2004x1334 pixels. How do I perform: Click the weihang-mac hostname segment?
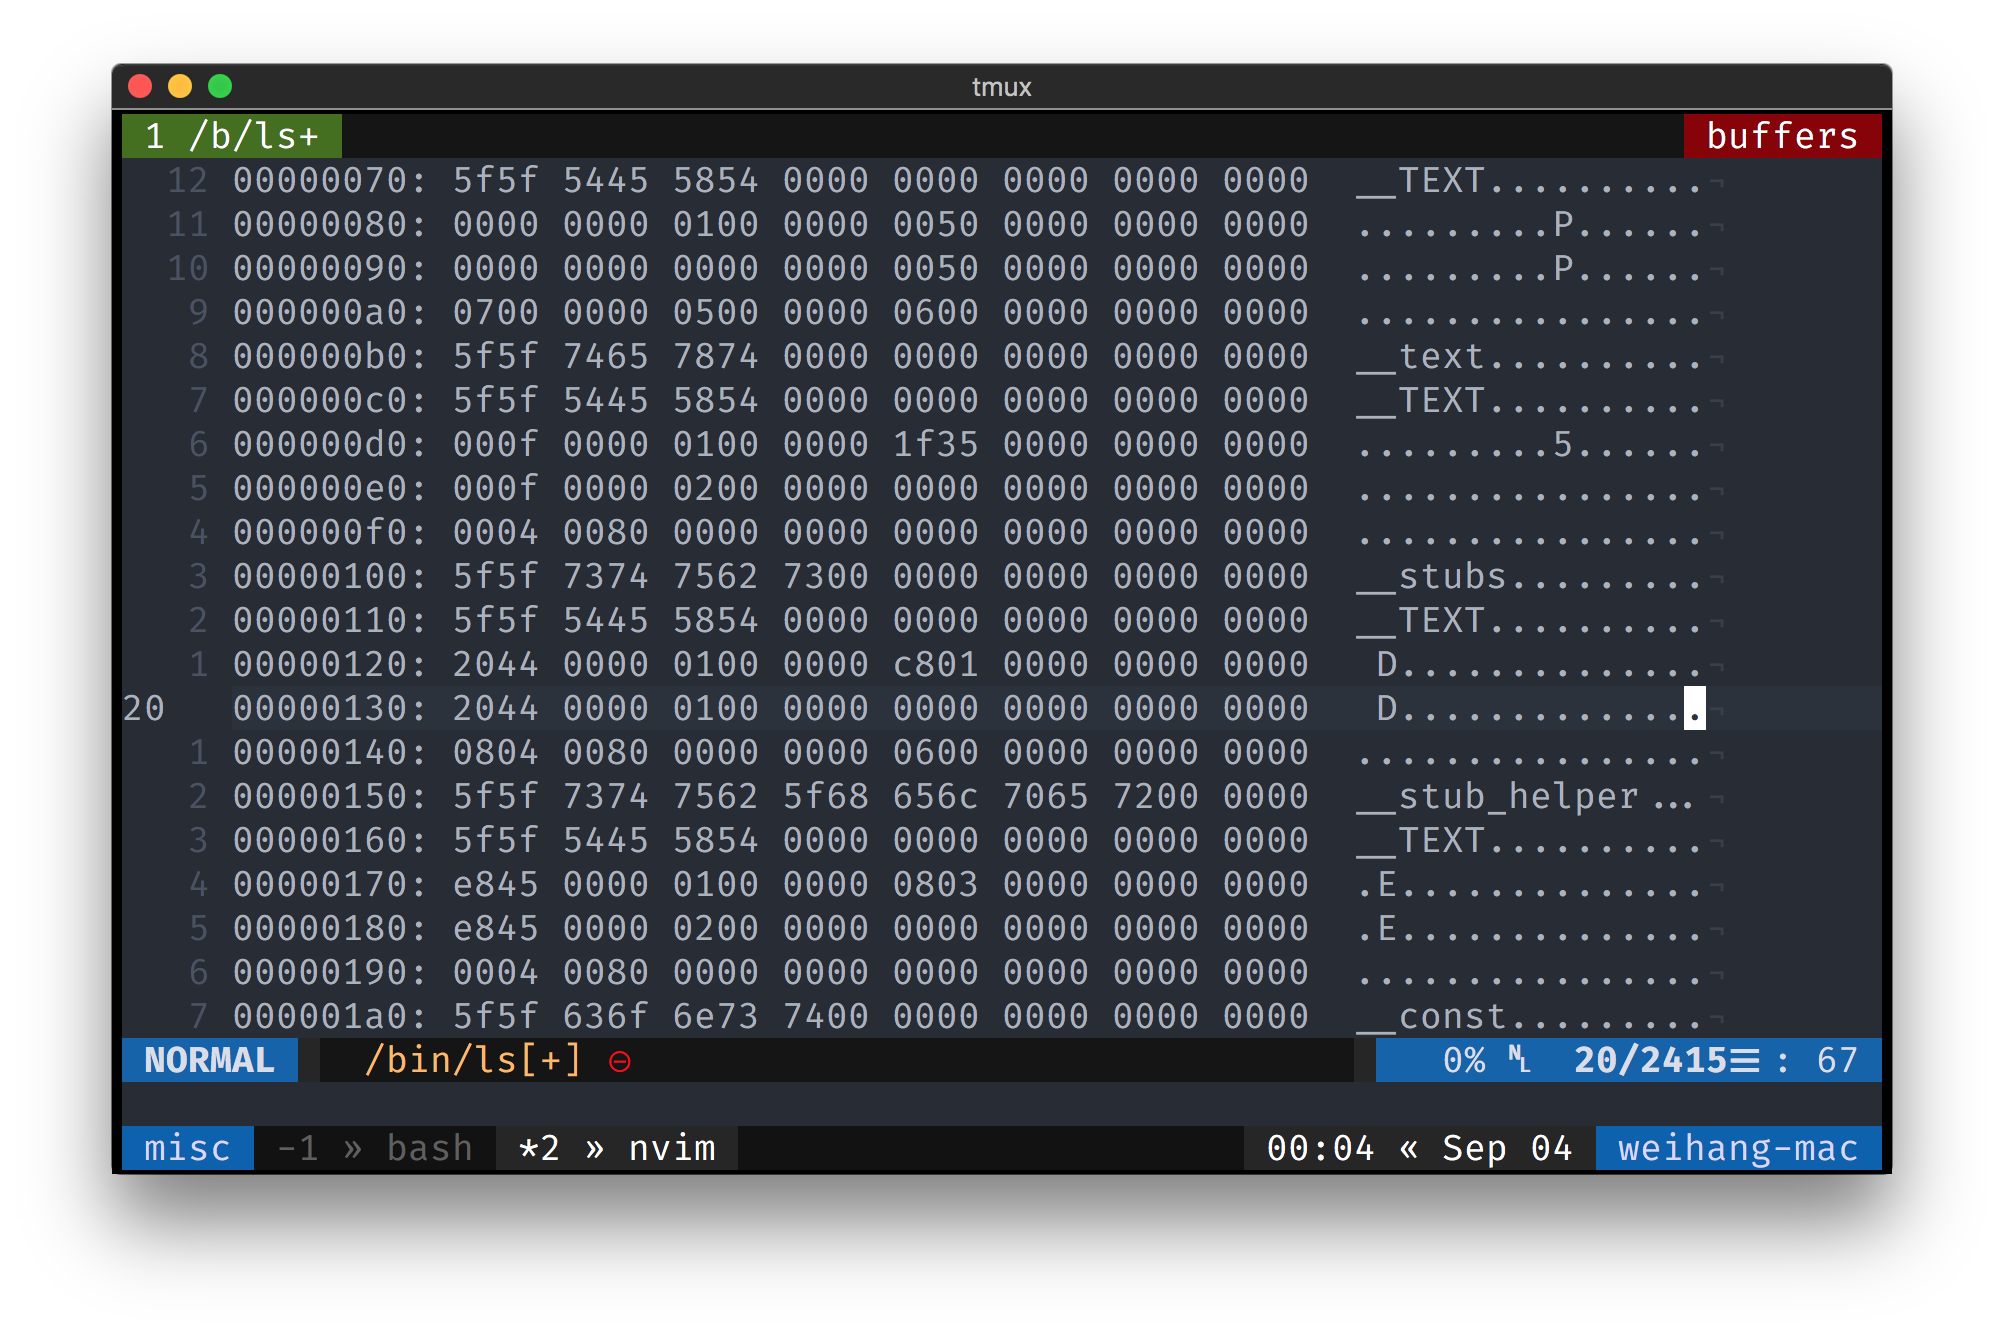tap(1738, 1148)
